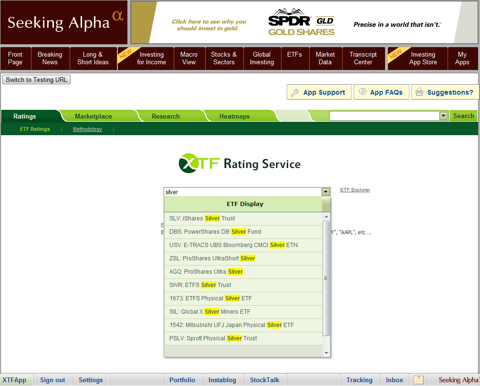Select SLV: iShares Silver Trust
This screenshot has width=480, height=386.
[243, 219]
